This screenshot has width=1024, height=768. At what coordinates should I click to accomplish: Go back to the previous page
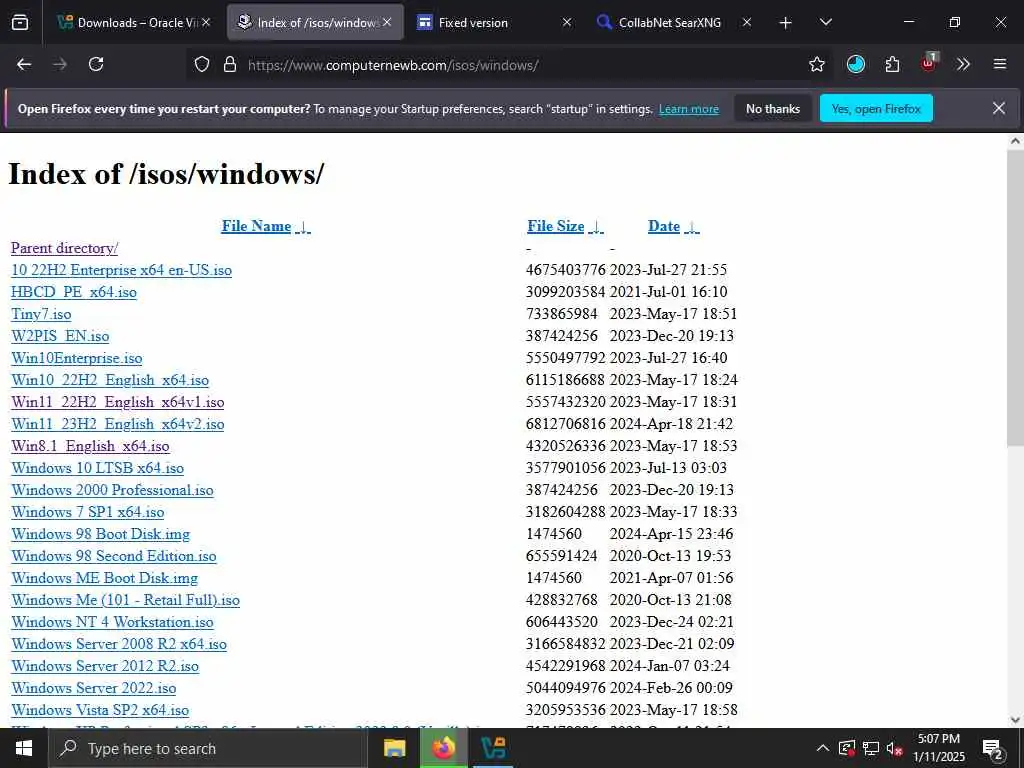(24, 64)
